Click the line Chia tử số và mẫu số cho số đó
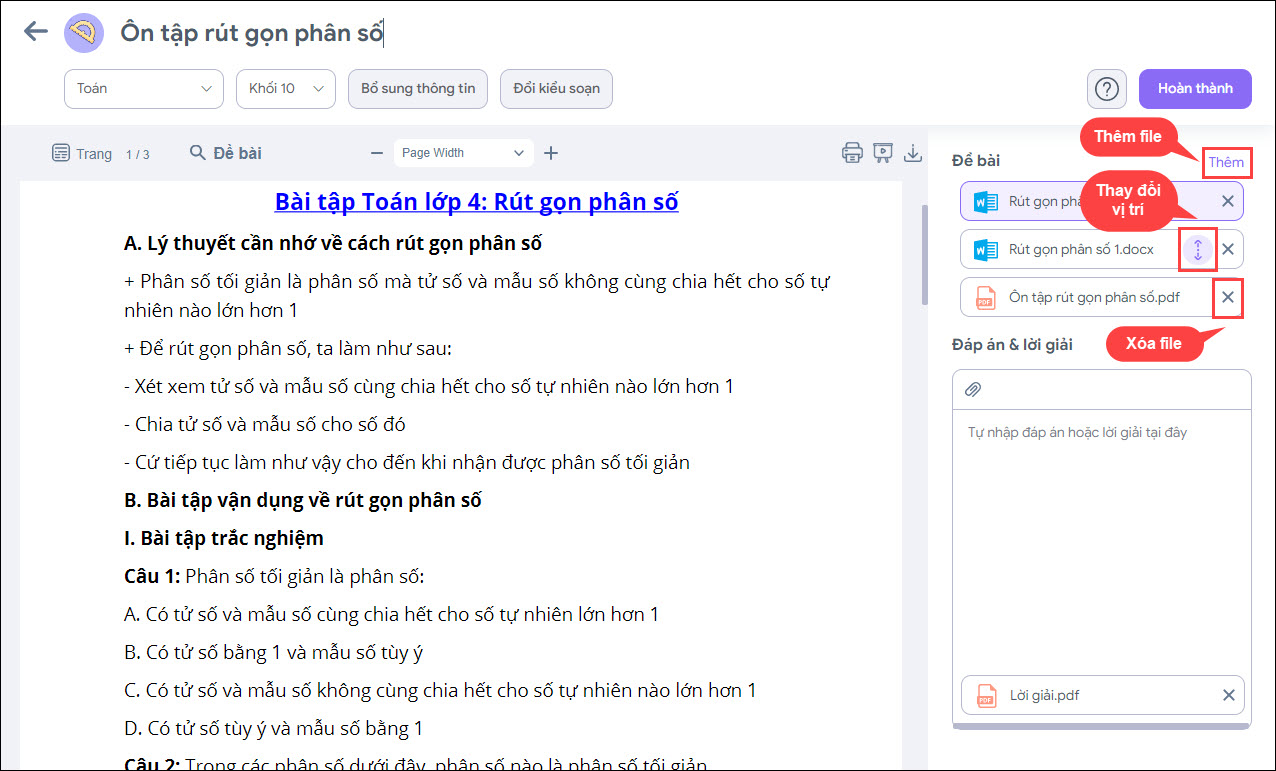1276x771 pixels. [x=265, y=424]
